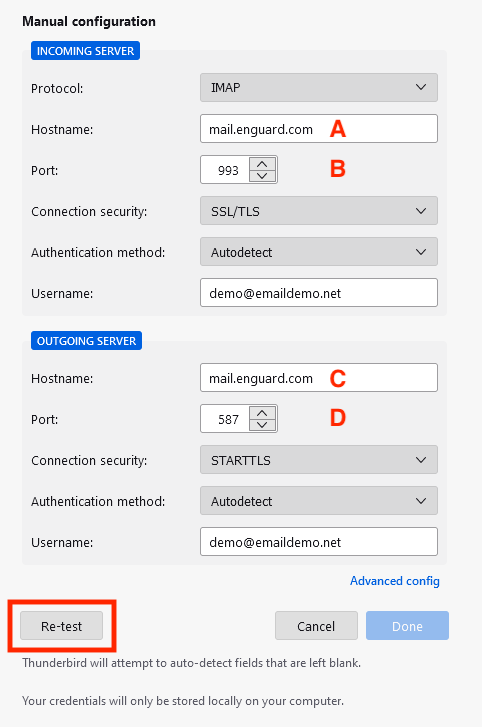This screenshot has height=727, width=482.
Task: Focus the outgoing Username field
Action: [x=319, y=542]
